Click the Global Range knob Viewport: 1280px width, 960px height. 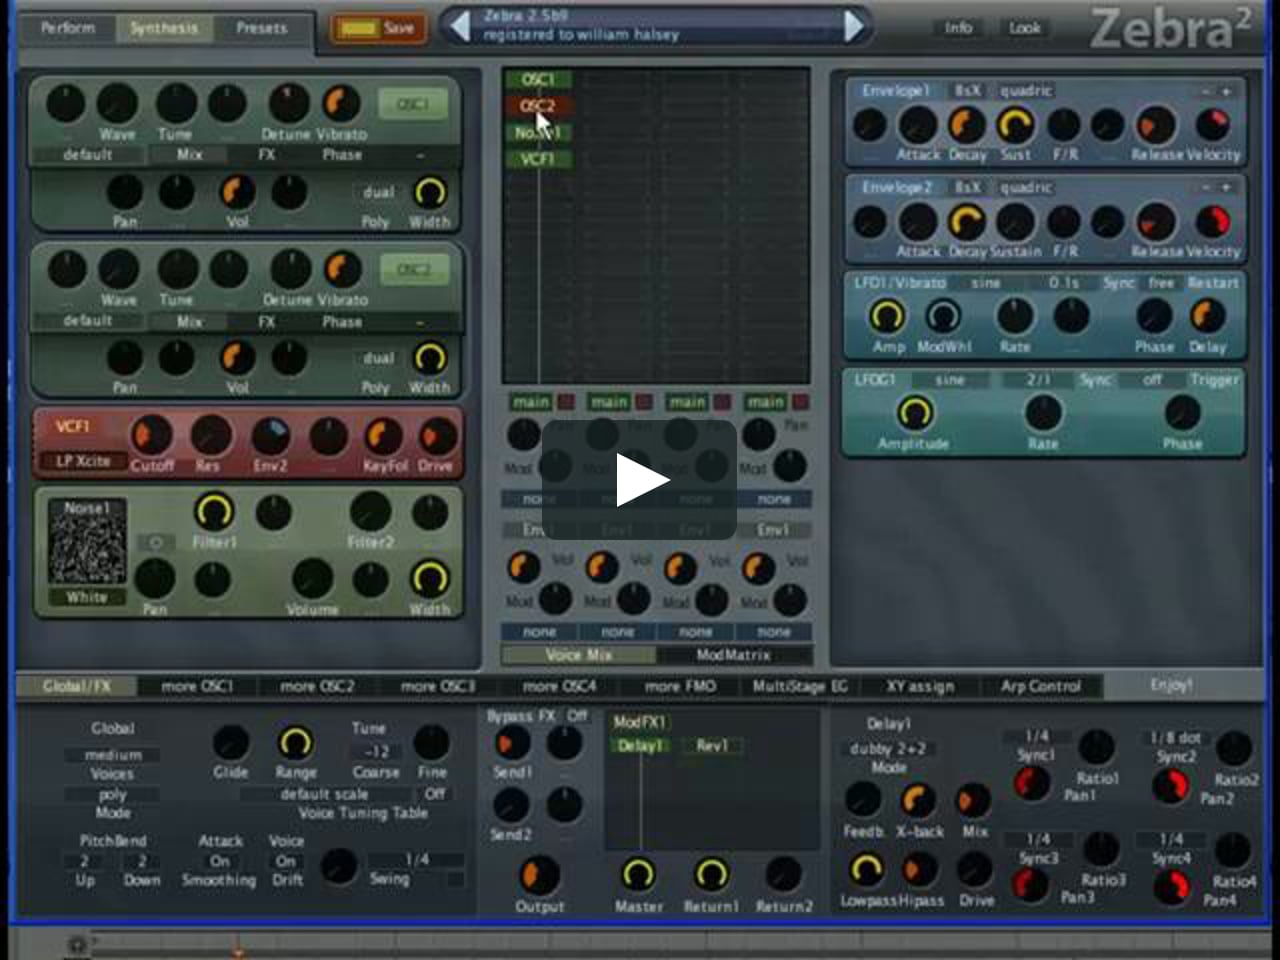click(x=295, y=743)
